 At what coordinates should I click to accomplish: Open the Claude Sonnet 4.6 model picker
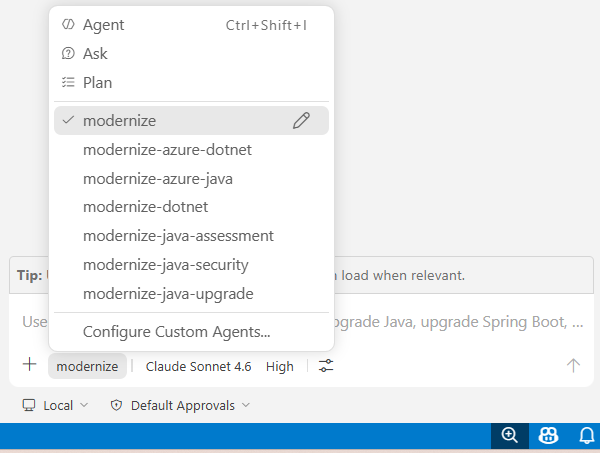(x=198, y=366)
